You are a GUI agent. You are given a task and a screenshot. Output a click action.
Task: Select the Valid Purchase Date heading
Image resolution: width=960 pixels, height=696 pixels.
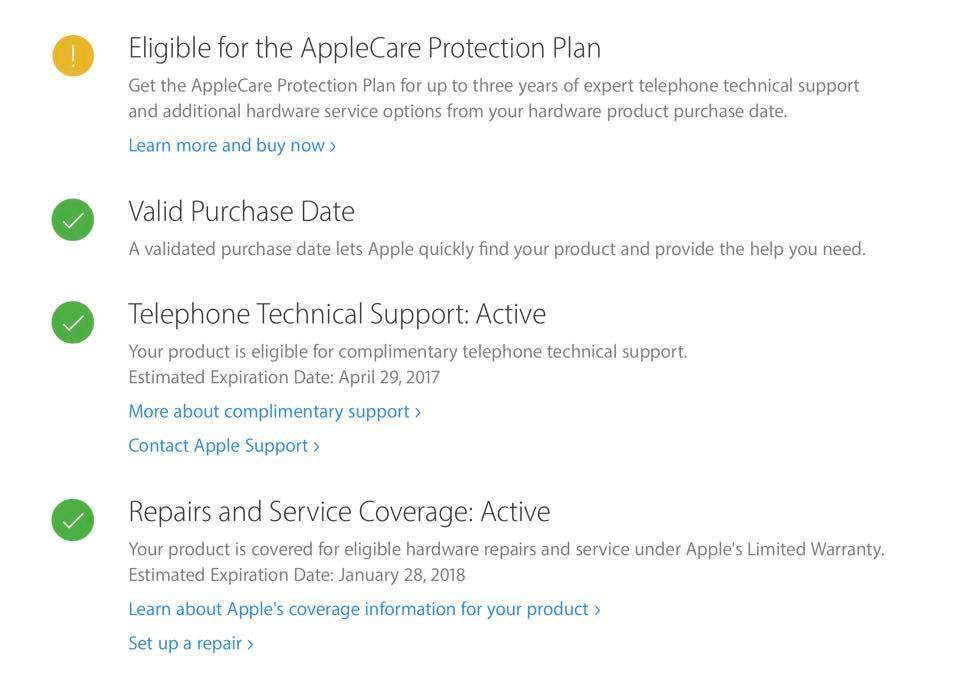click(x=241, y=212)
